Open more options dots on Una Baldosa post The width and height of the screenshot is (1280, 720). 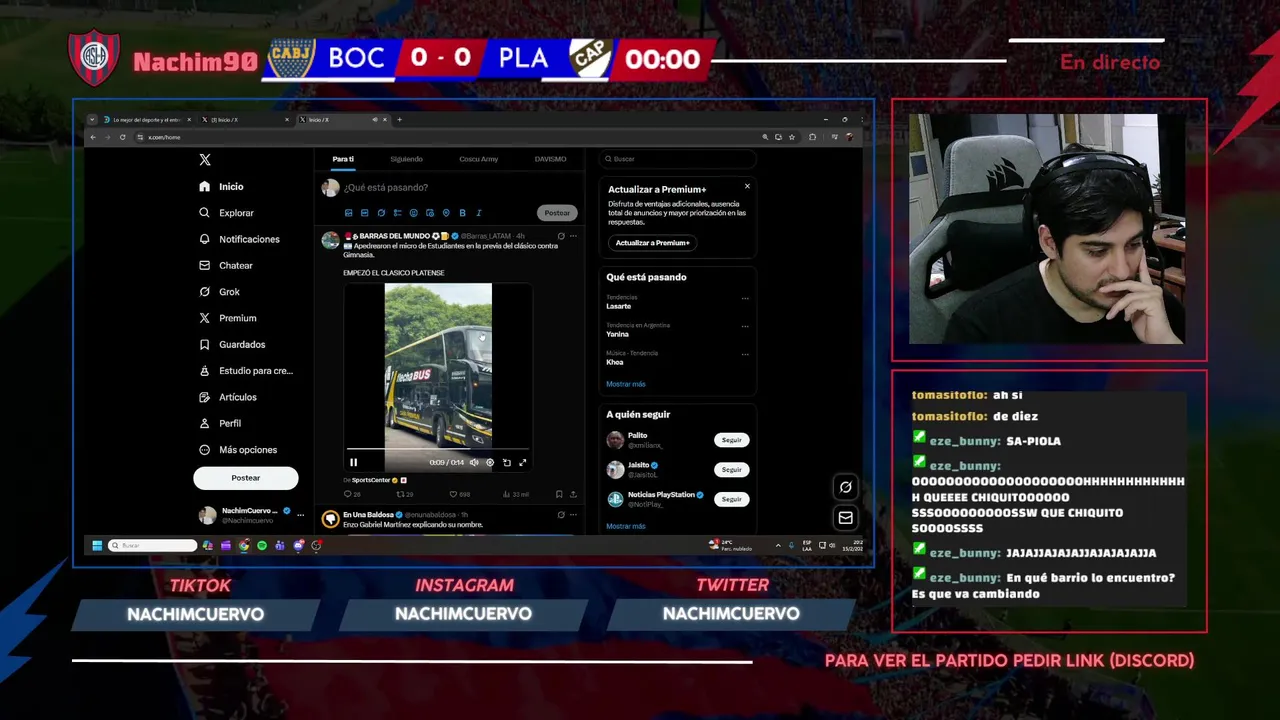pos(573,515)
